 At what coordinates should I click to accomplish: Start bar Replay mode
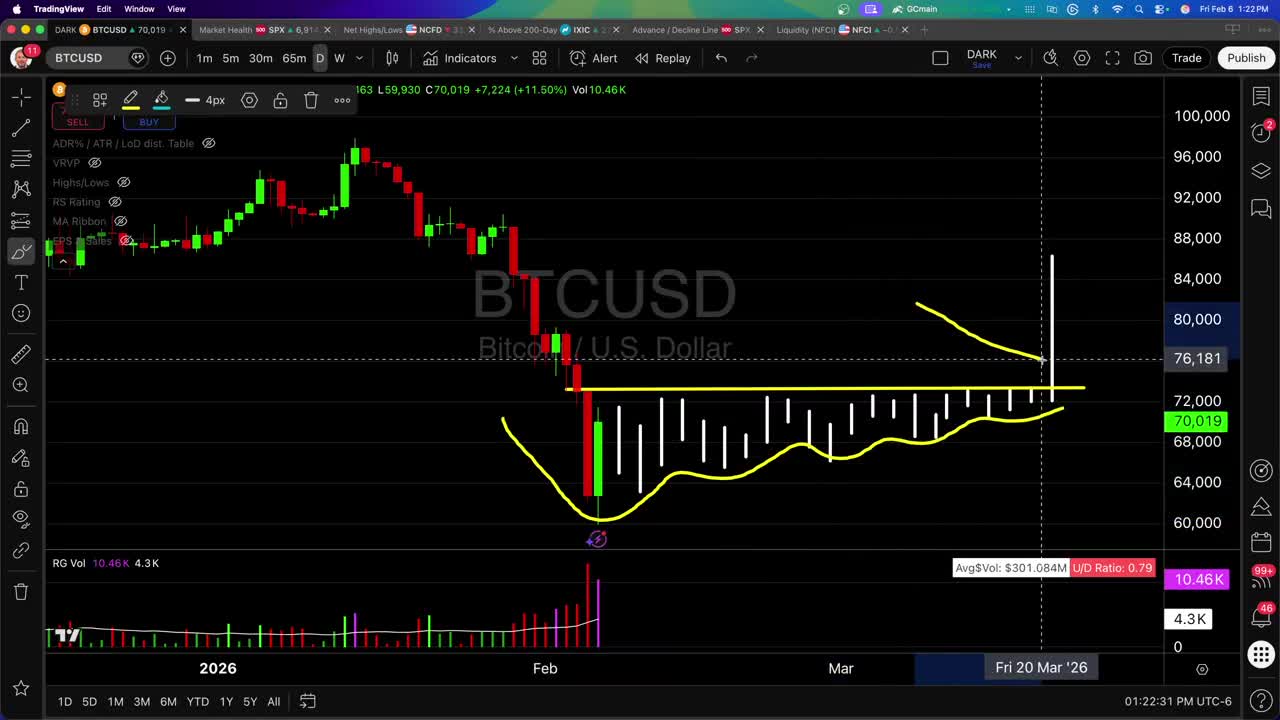click(x=662, y=58)
